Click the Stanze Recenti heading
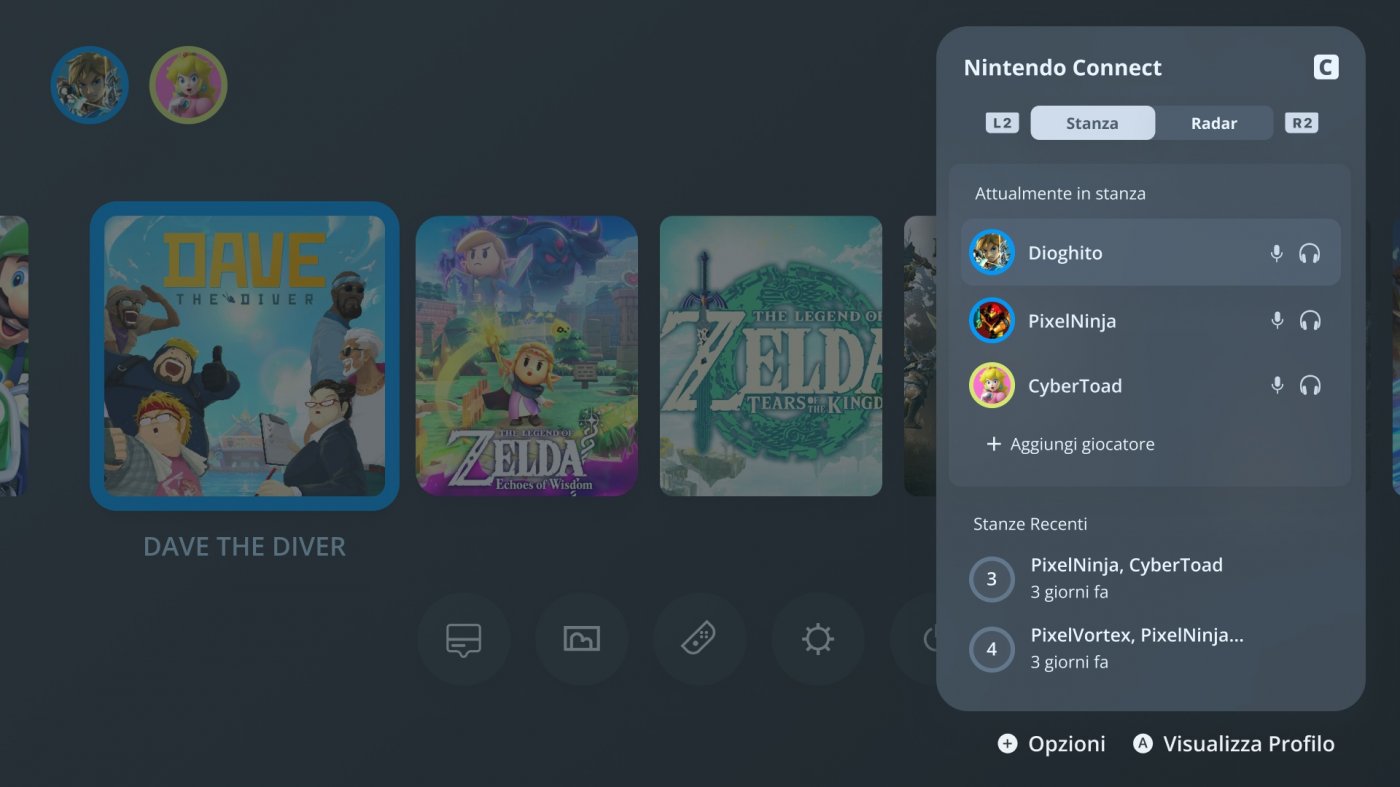This screenshot has width=1400, height=787. click(x=1030, y=524)
